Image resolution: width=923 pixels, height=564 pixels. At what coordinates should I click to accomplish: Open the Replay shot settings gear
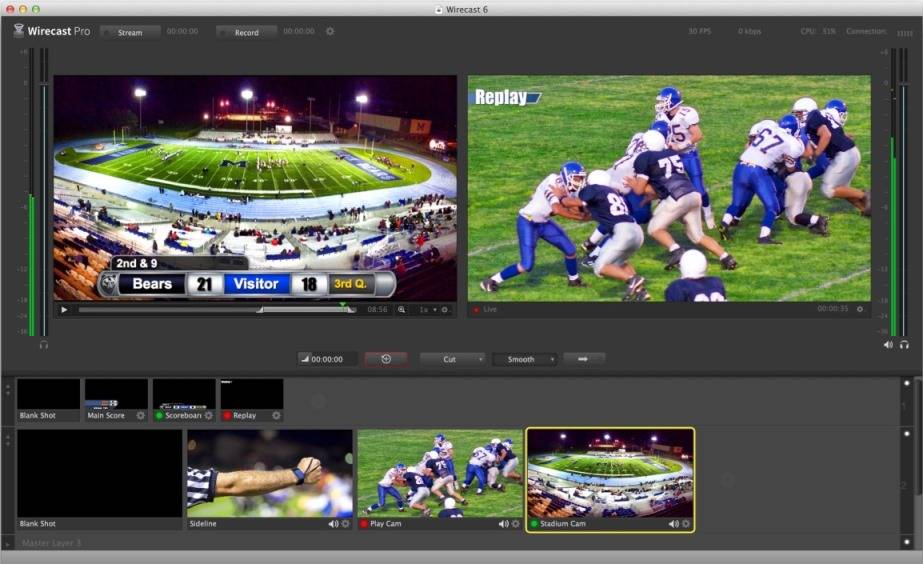pyautogui.click(x=276, y=415)
